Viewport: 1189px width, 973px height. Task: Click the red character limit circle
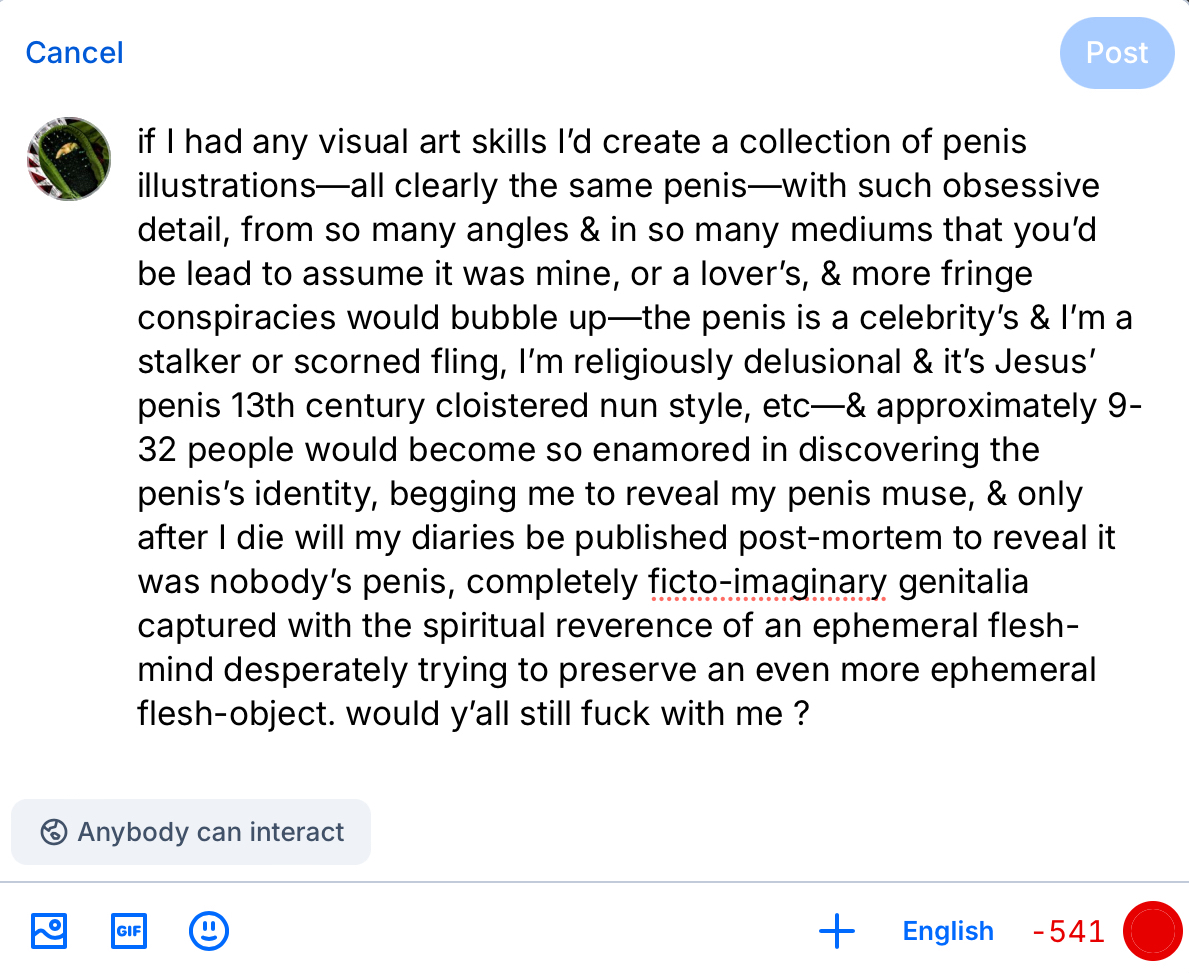(x=1153, y=931)
